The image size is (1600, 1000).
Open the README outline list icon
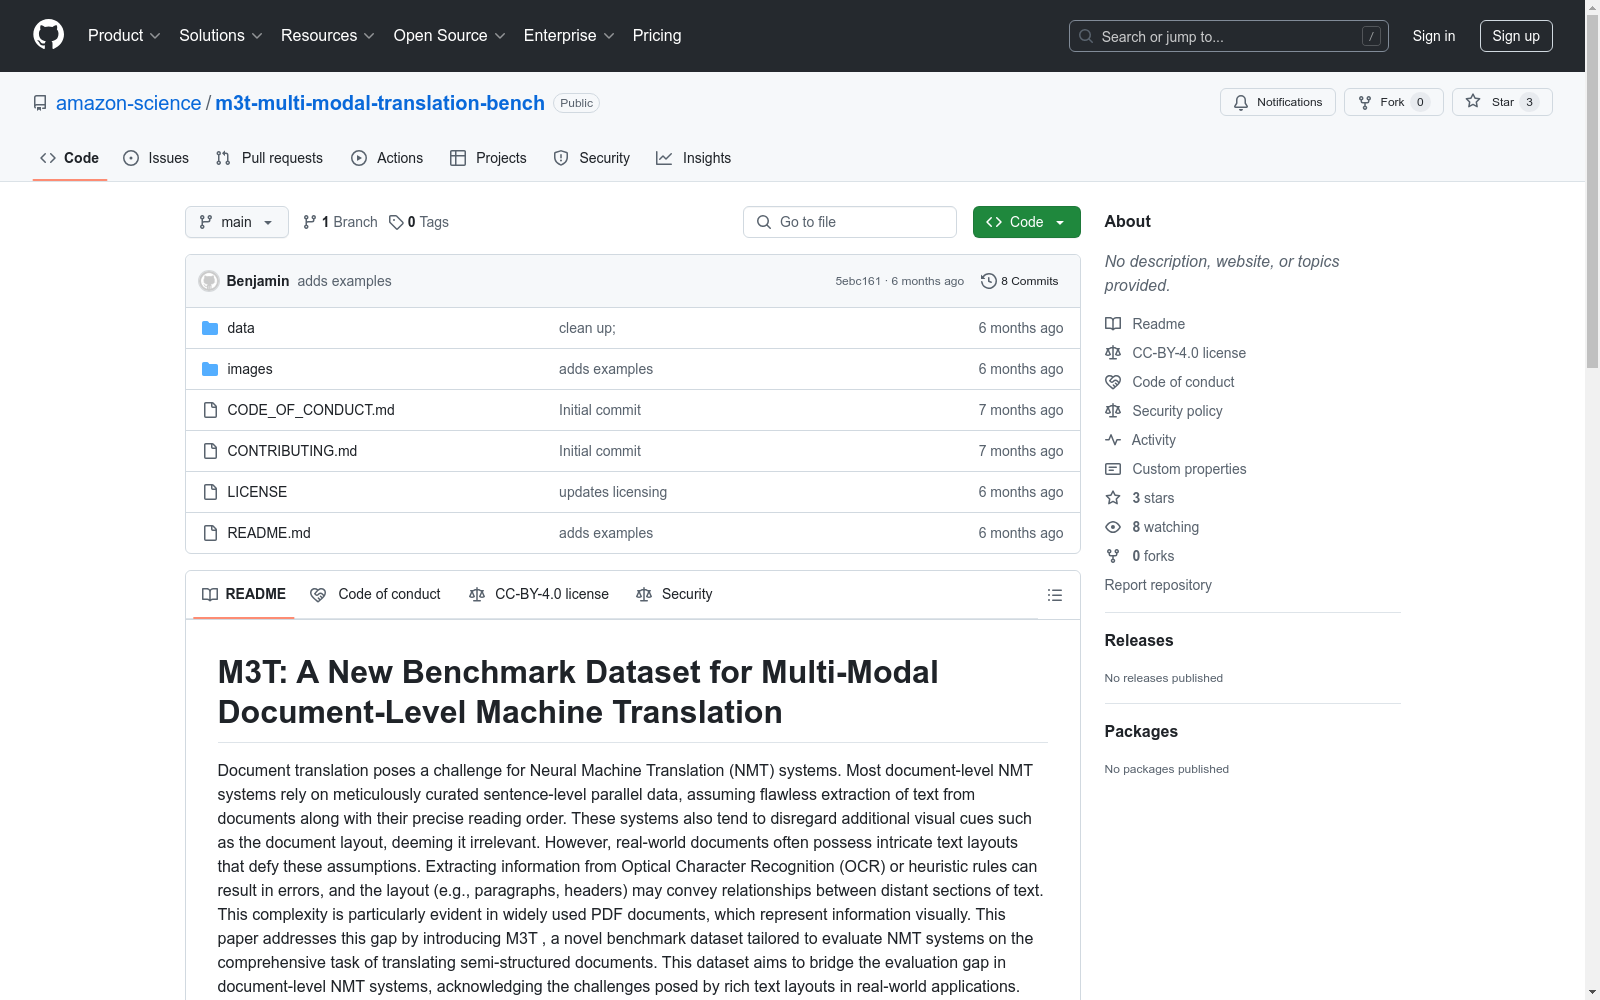pos(1055,595)
